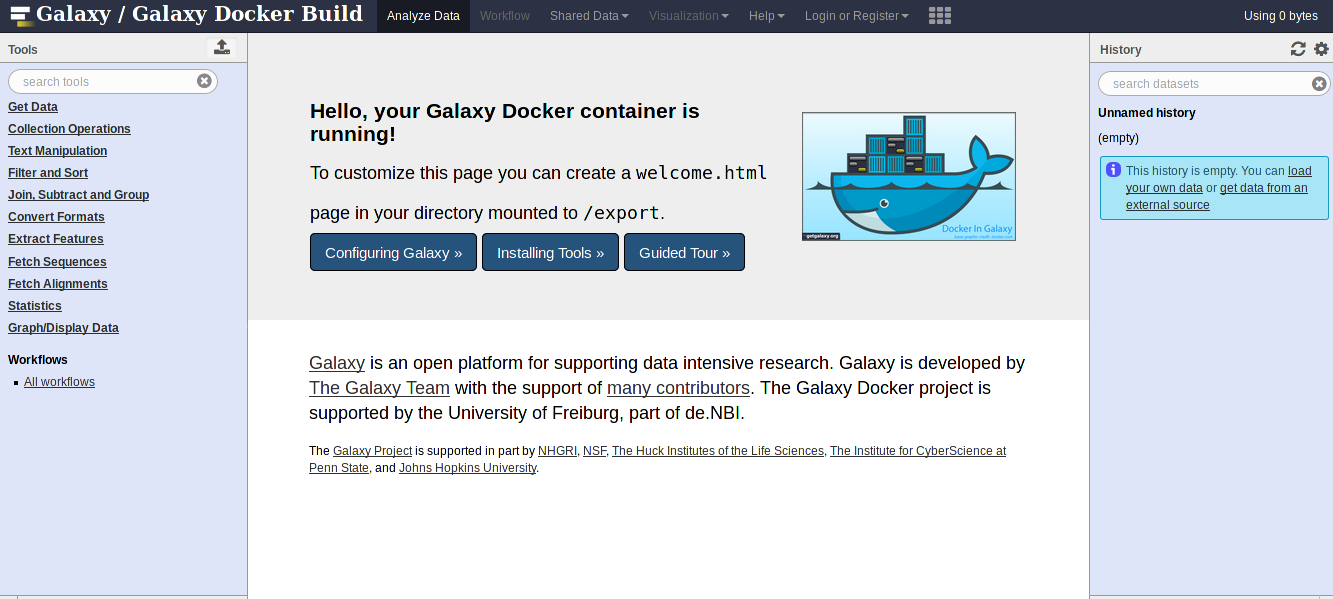Clear the datasets search field
The width and height of the screenshot is (1333, 599).
pyautogui.click(x=1318, y=83)
